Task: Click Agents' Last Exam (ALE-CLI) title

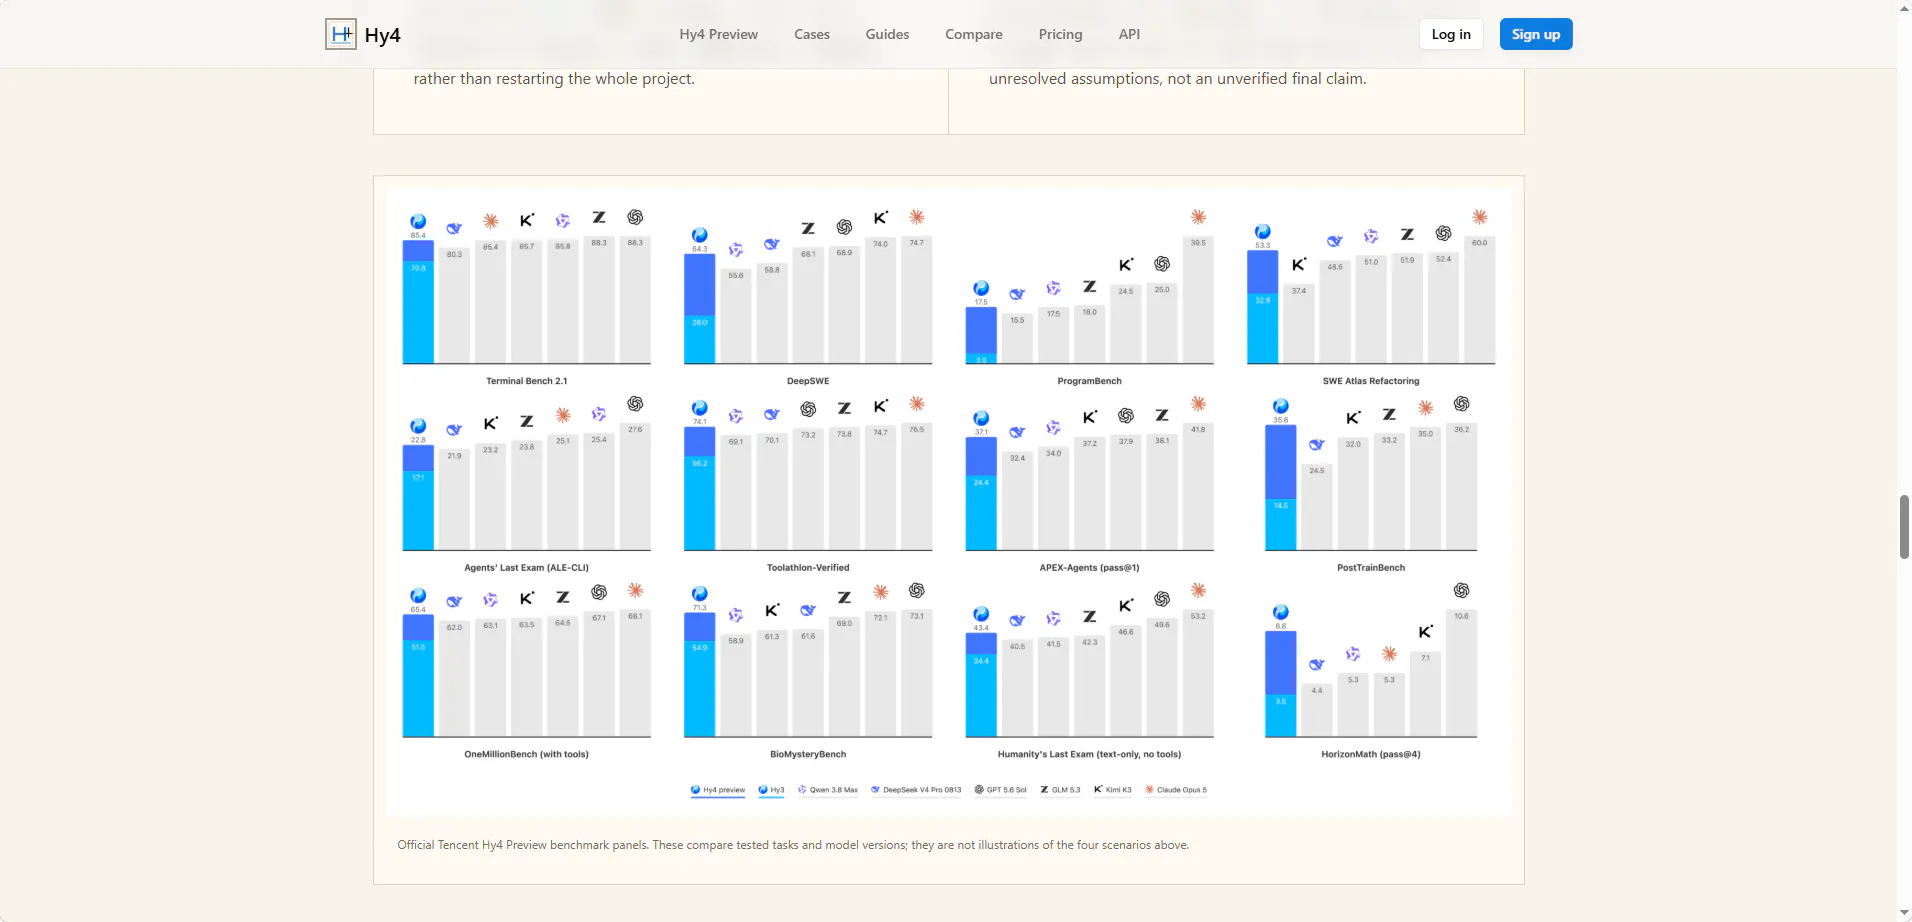Action: (526, 568)
